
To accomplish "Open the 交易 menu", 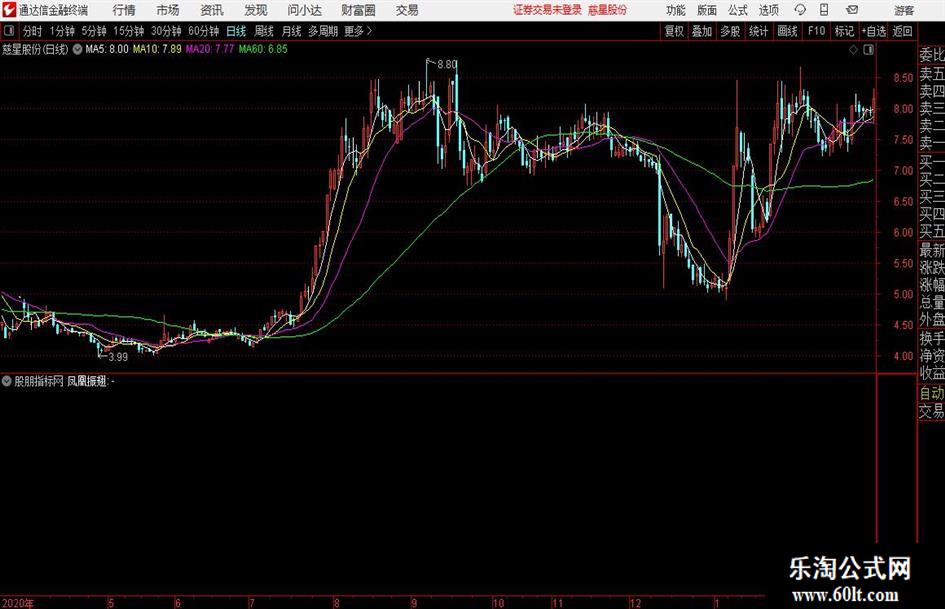I will tap(407, 10).
